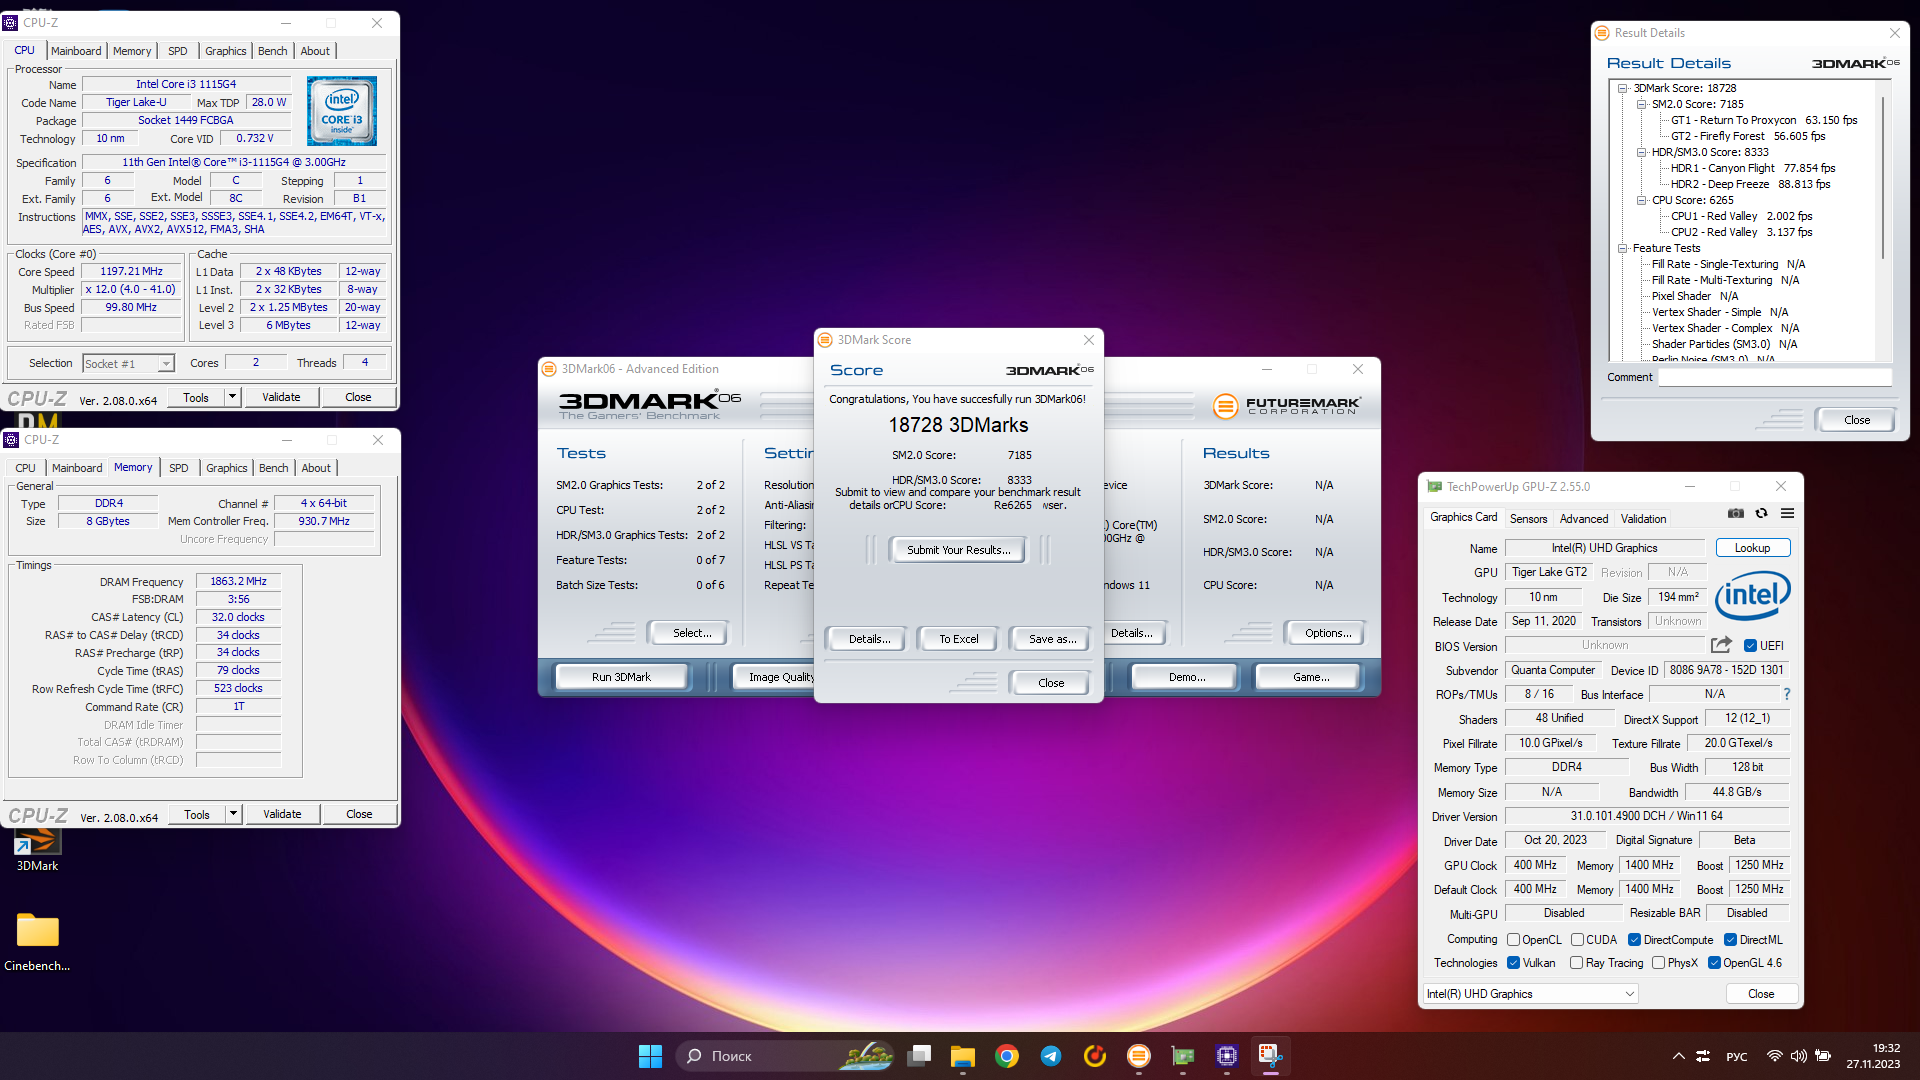The image size is (1920, 1080).
Task: Click To Excel in the Score dialog
Action: (958, 639)
